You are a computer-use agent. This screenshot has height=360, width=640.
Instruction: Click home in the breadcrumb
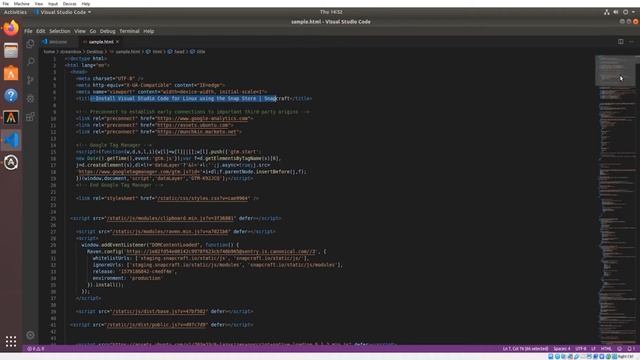[x=49, y=52]
